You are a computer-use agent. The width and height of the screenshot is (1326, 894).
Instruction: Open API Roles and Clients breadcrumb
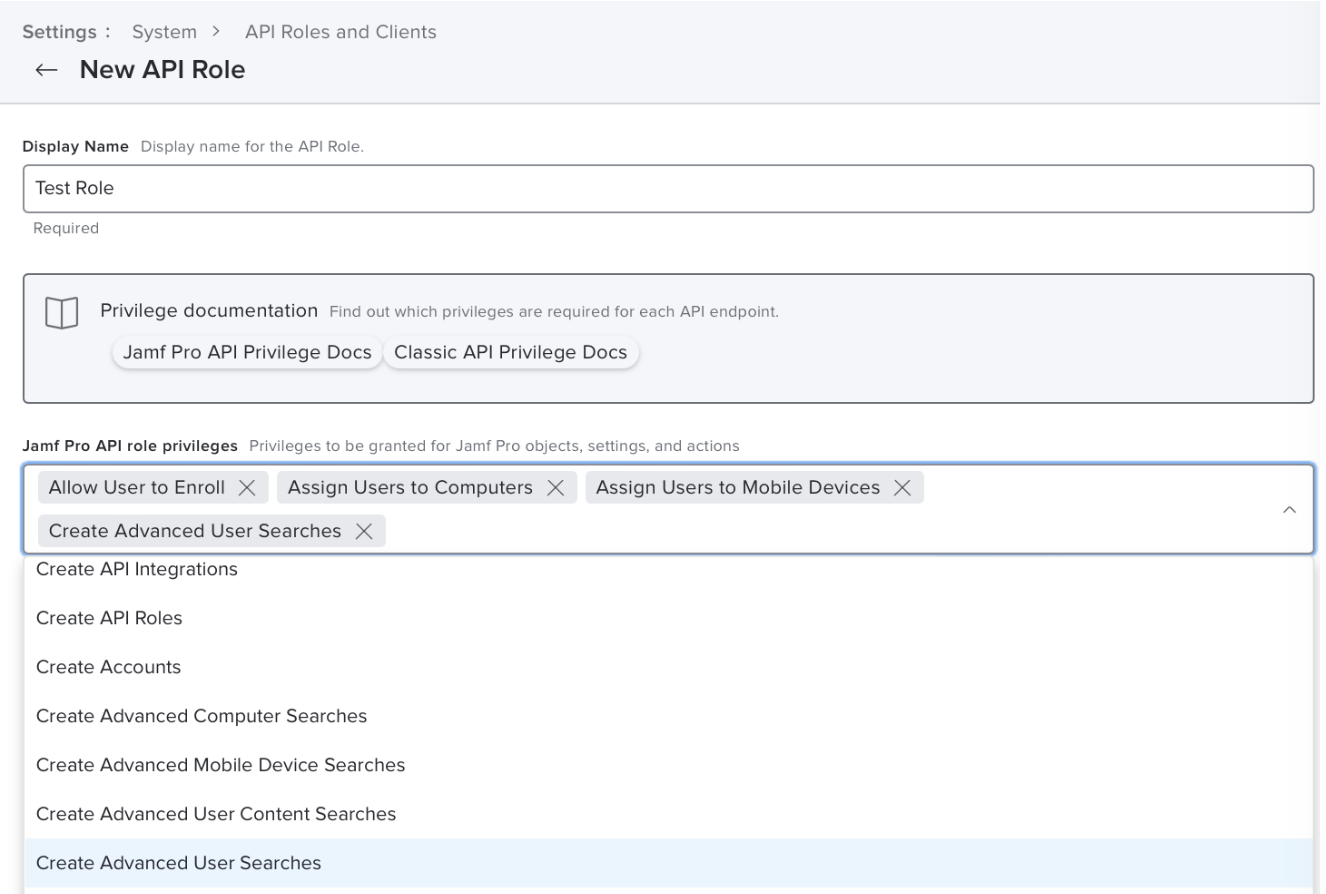pyautogui.click(x=341, y=32)
